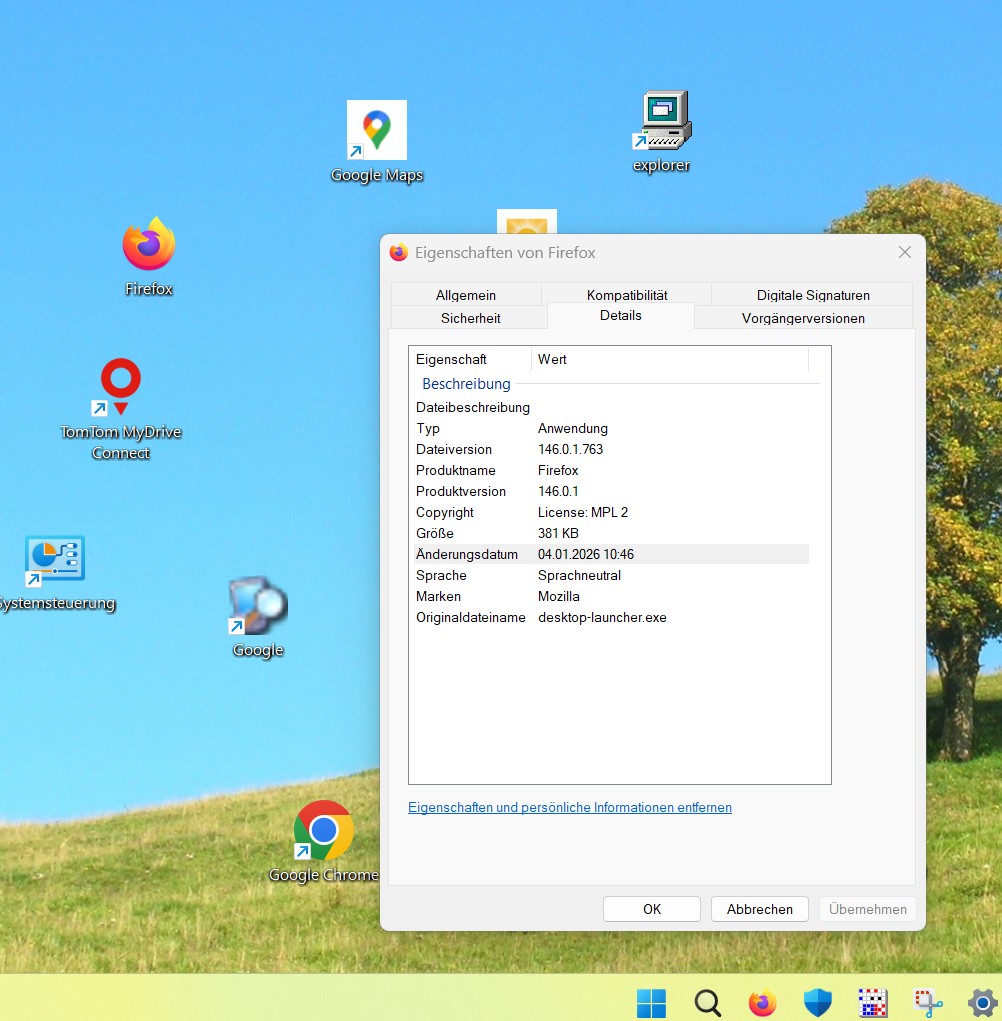
Task: Select the Änderungsdatum row in details list
Action: click(x=608, y=554)
